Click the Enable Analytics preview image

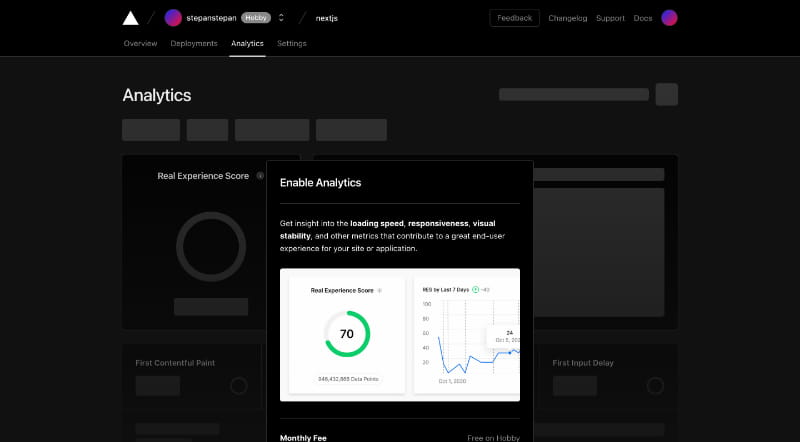point(400,335)
